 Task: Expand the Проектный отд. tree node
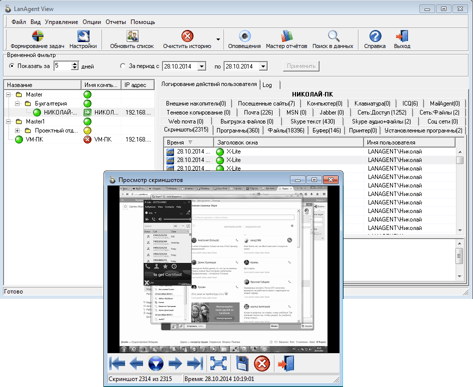coord(18,131)
